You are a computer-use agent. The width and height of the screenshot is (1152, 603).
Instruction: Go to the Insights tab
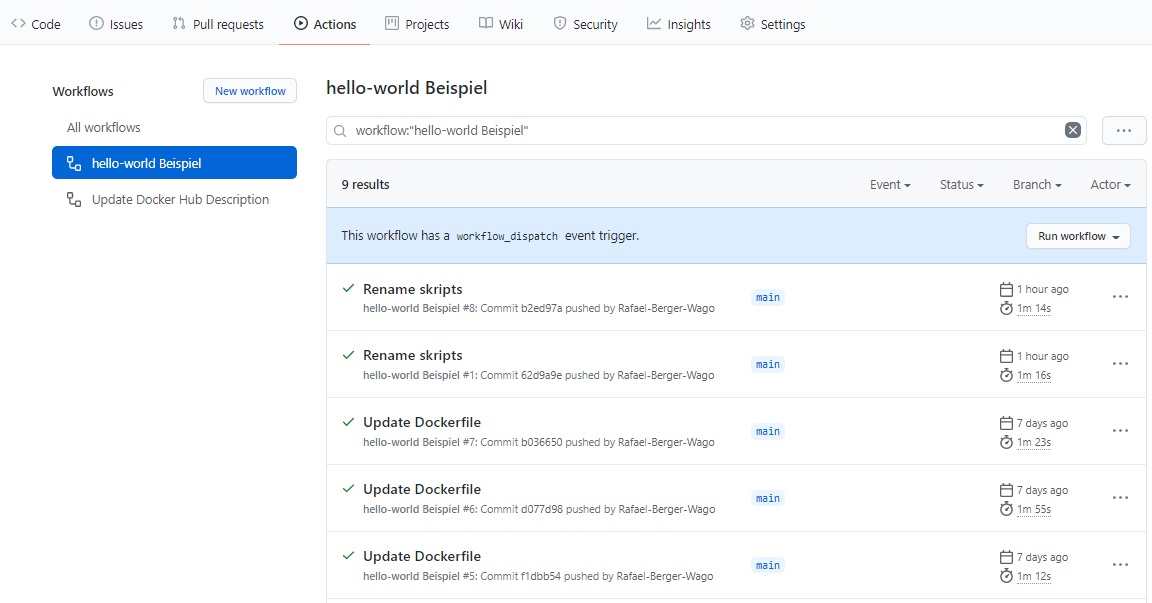coord(679,24)
